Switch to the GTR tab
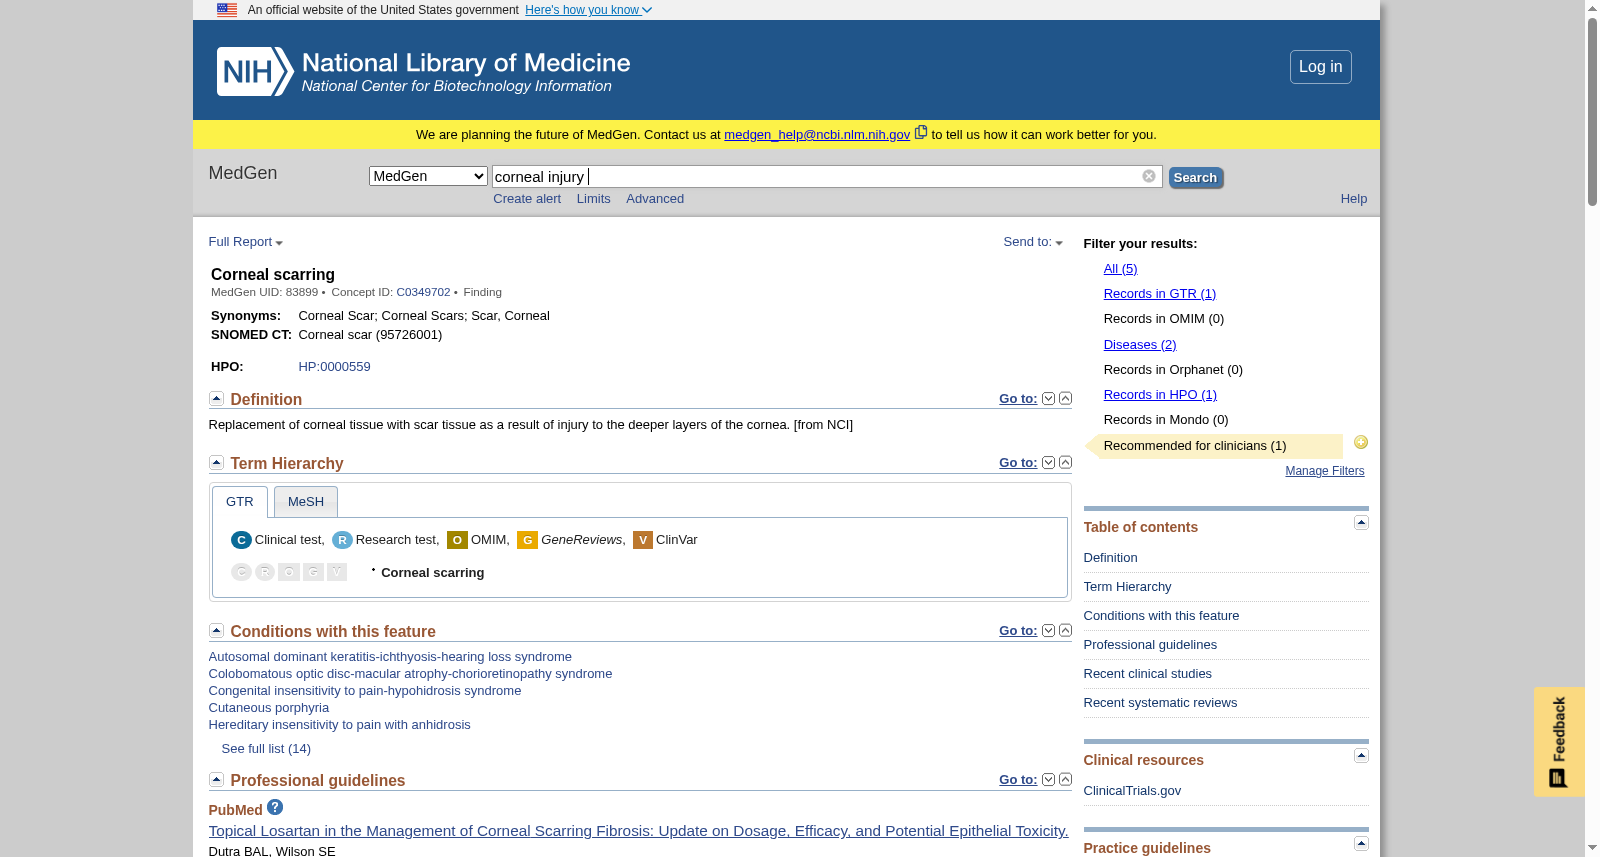The height and width of the screenshot is (857, 1600). tap(240, 502)
